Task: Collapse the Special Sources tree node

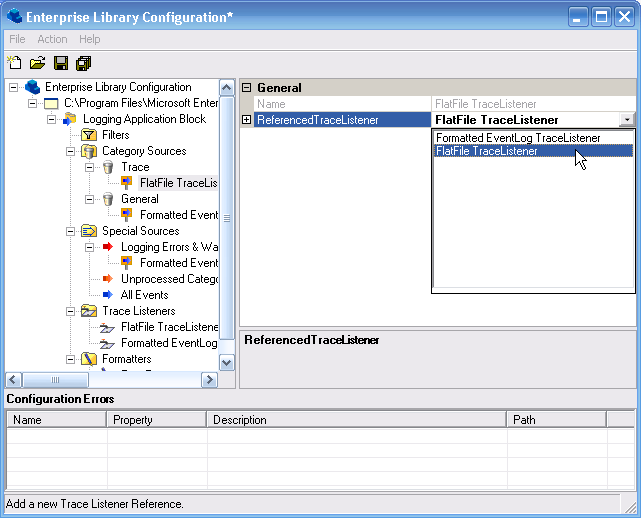Action: [x=71, y=231]
